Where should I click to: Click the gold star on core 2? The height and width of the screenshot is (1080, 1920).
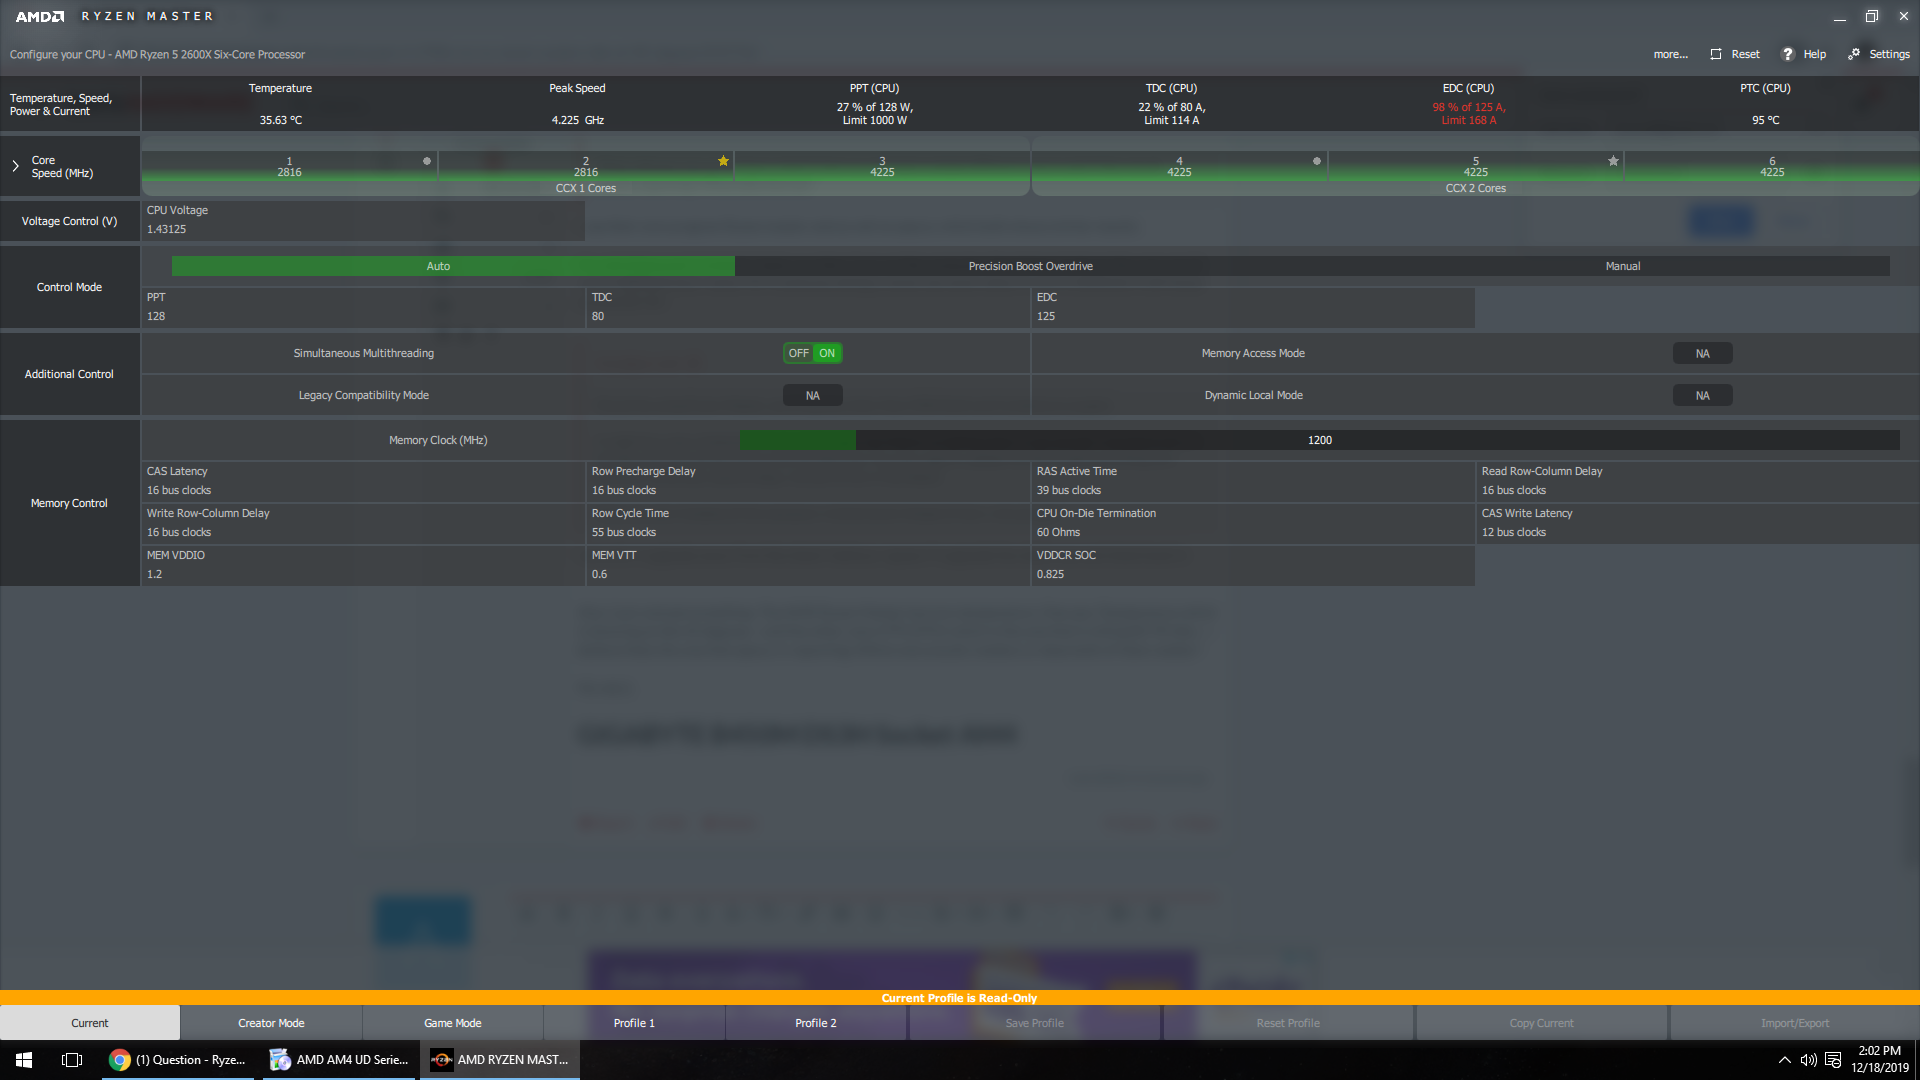point(723,161)
